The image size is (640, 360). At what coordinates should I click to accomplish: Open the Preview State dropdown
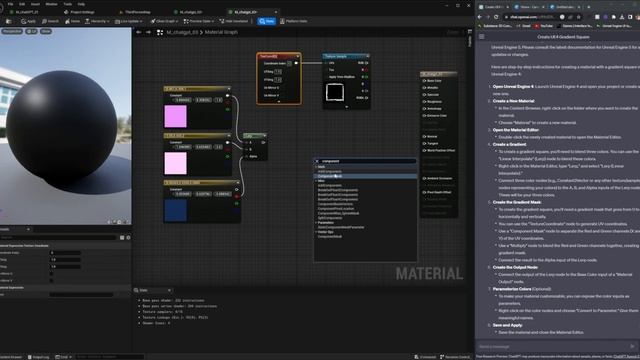pos(199,21)
